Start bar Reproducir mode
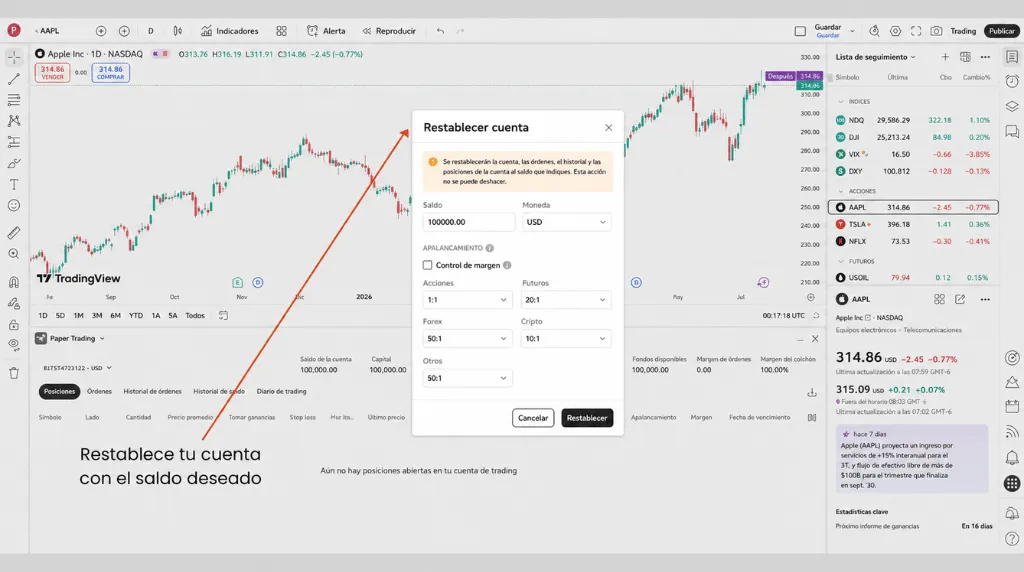The image size is (1024, 572). (389, 31)
